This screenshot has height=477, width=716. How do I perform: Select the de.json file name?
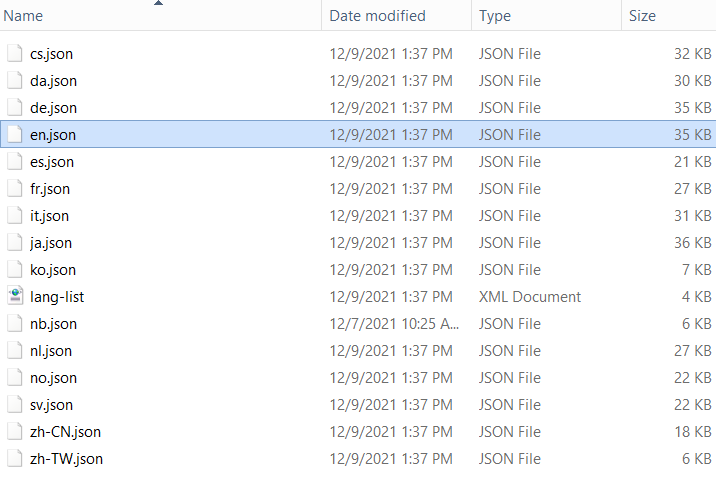(53, 108)
